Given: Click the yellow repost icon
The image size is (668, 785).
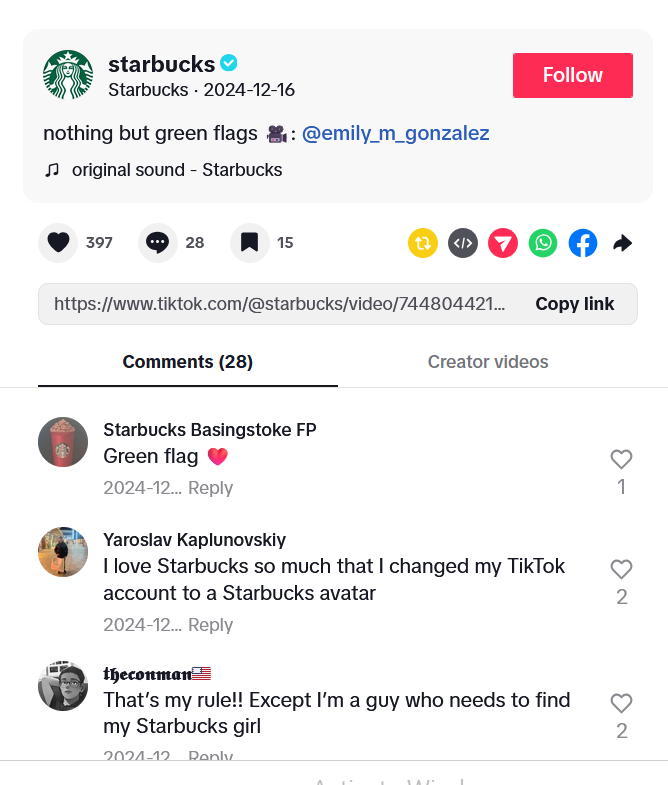Looking at the screenshot, I should pos(422,243).
